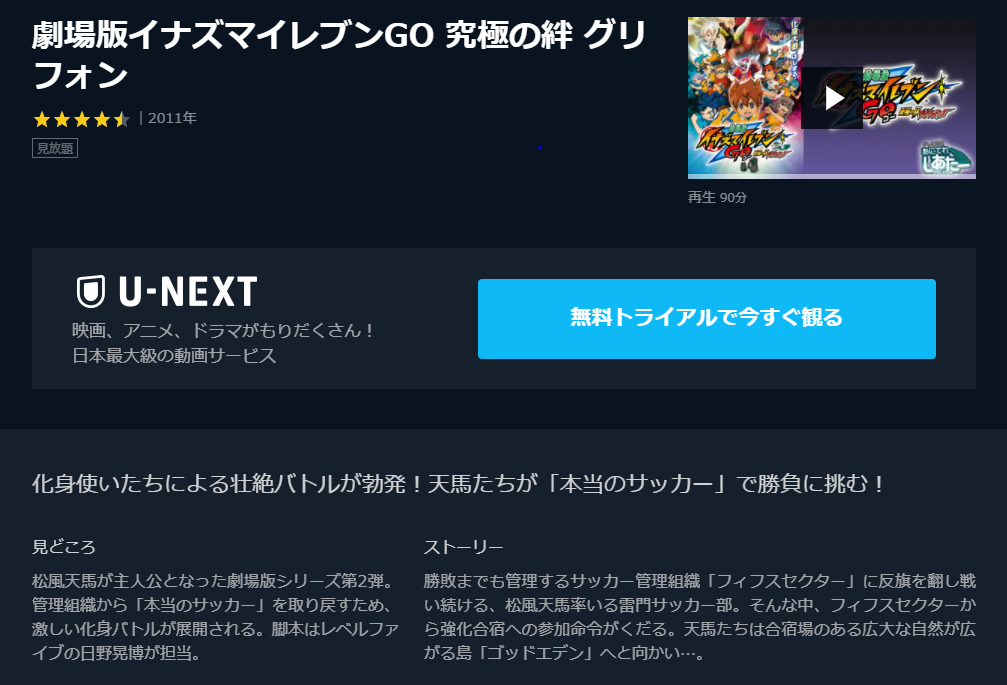Screen dimensions: 1007x685
Task: Click the 日本最大級の動画サービス description text
Action: coord(174,356)
